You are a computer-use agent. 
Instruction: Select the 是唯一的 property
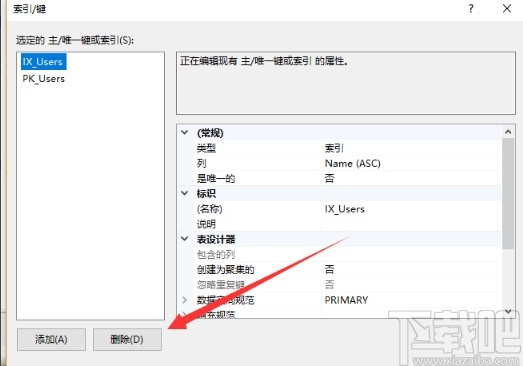(x=216, y=178)
